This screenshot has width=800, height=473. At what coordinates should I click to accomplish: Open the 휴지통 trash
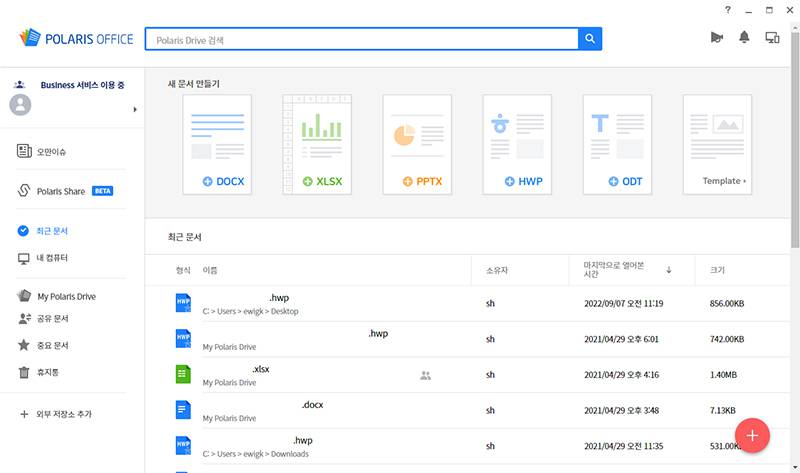coord(38,372)
